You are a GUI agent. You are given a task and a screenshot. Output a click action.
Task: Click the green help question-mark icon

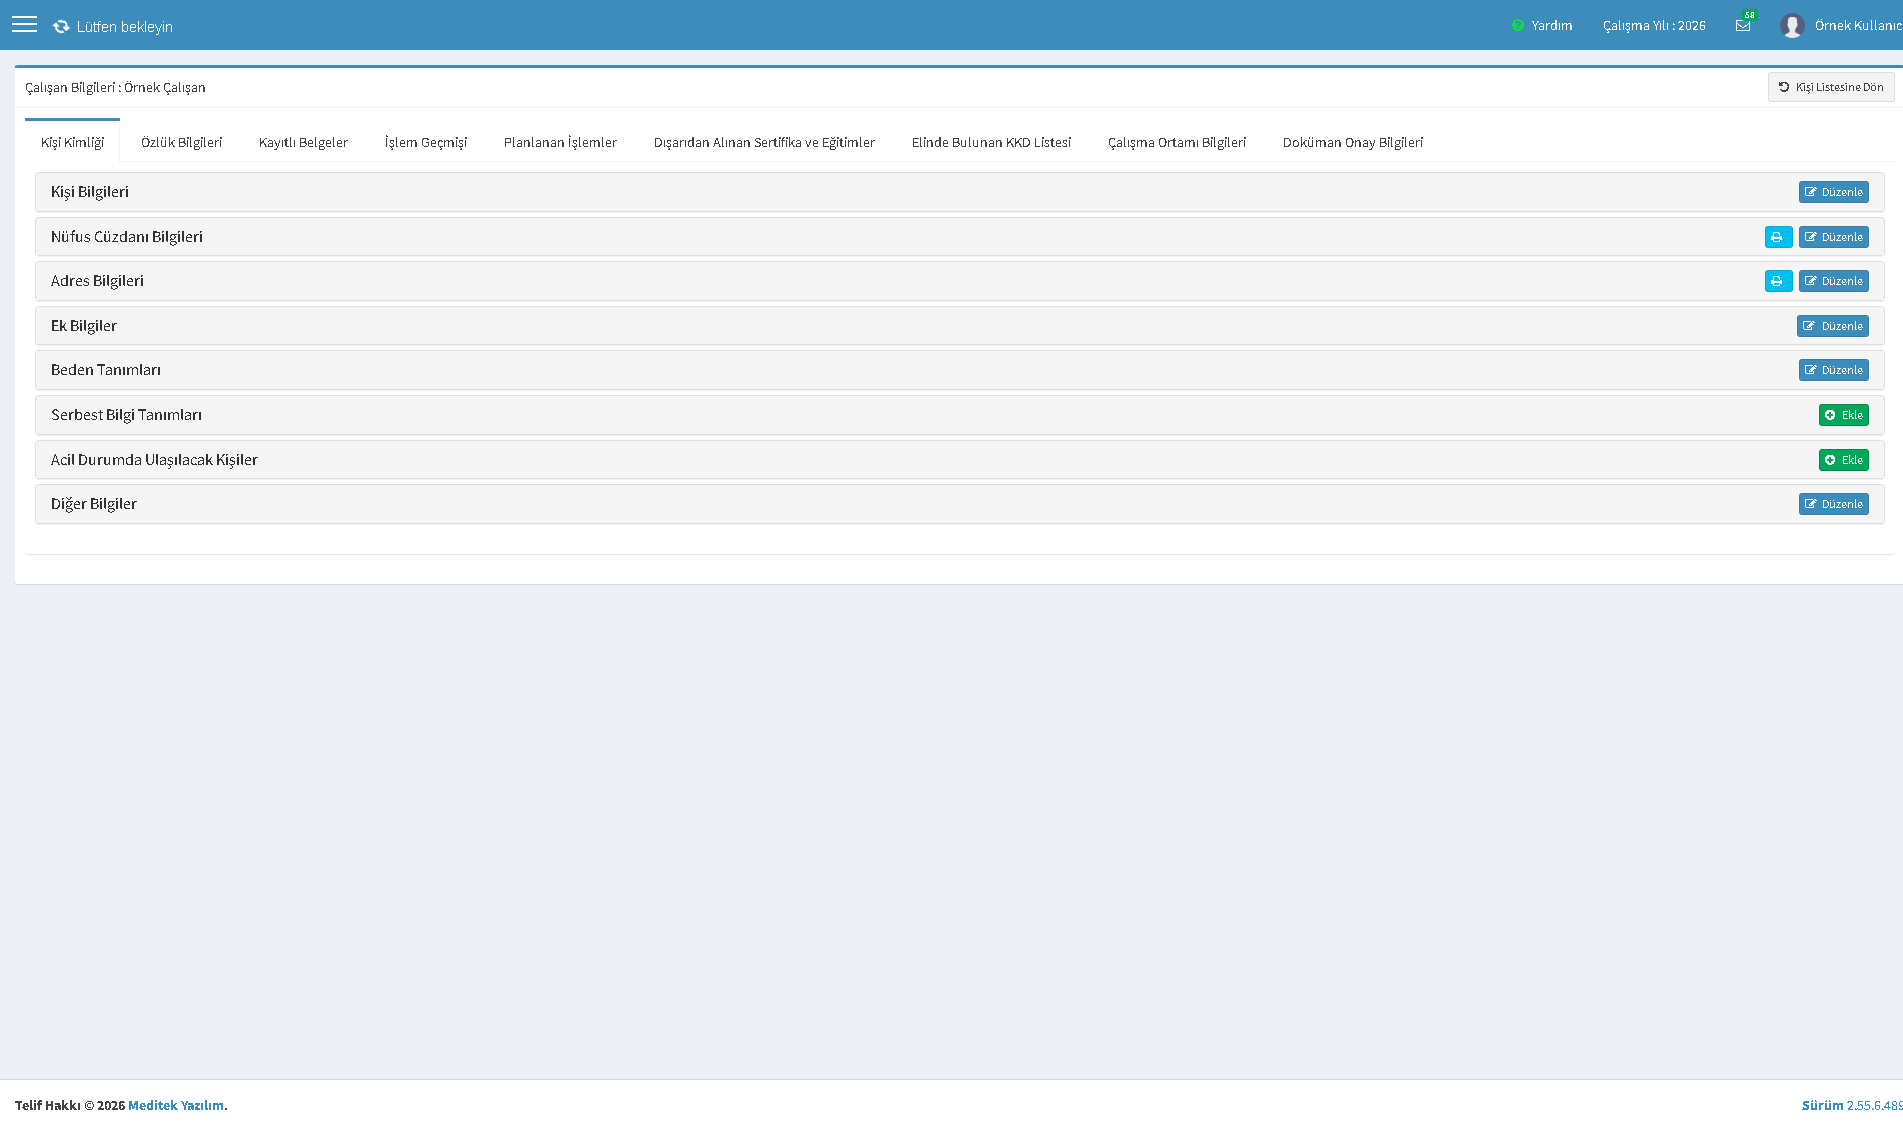click(1518, 26)
